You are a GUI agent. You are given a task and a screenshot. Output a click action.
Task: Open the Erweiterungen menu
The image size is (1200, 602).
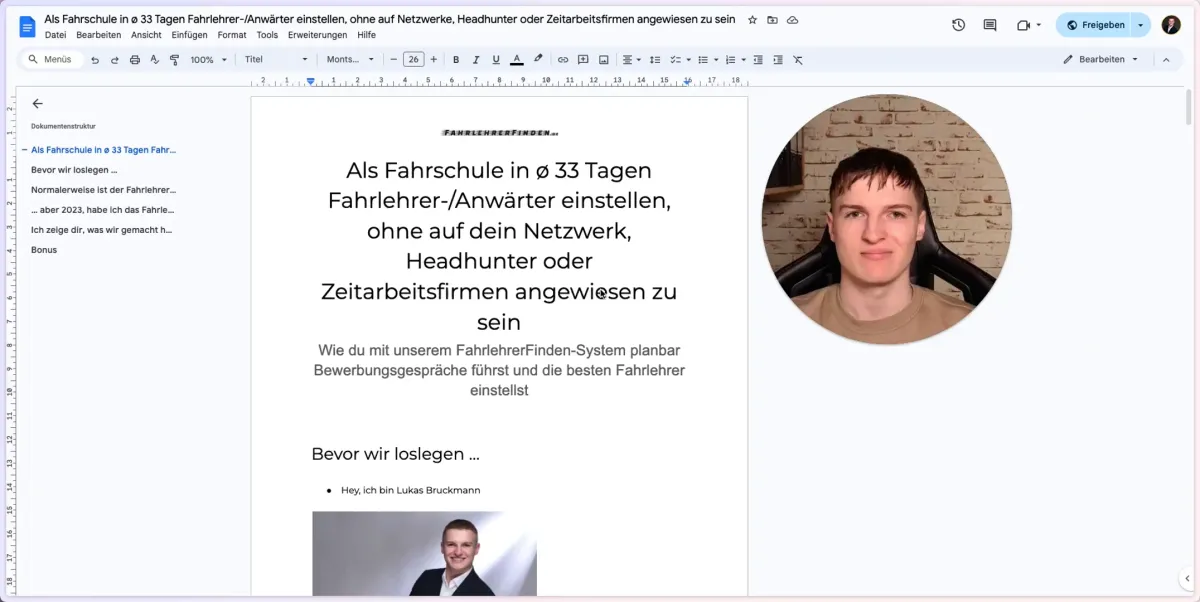(x=318, y=35)
